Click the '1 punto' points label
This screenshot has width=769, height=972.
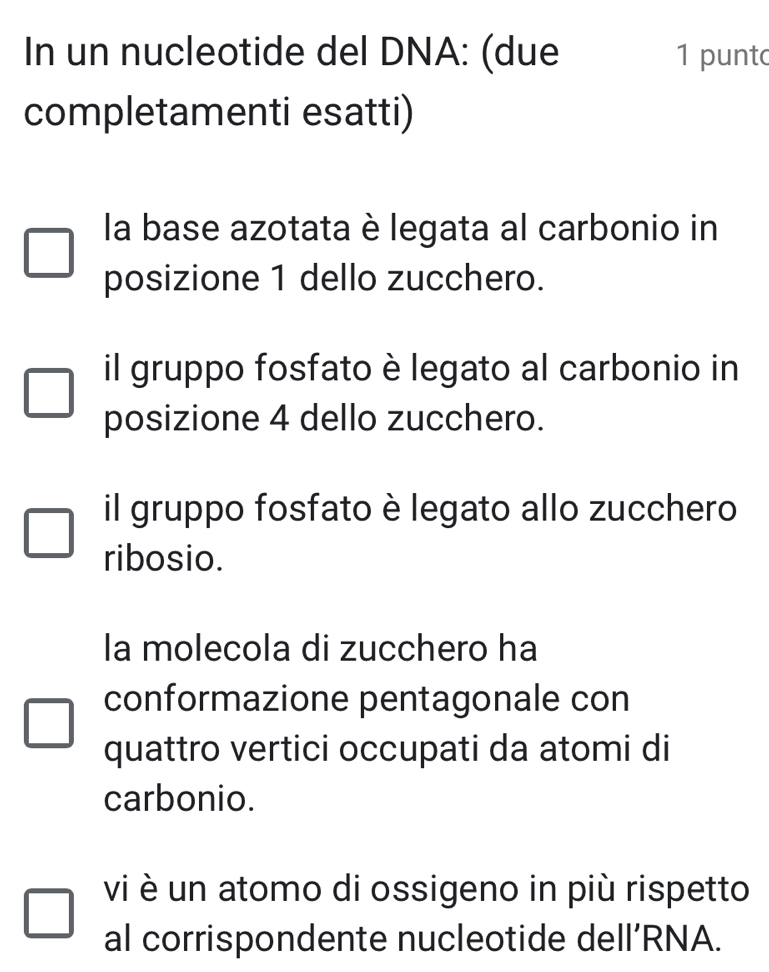(x=720, y=54)
